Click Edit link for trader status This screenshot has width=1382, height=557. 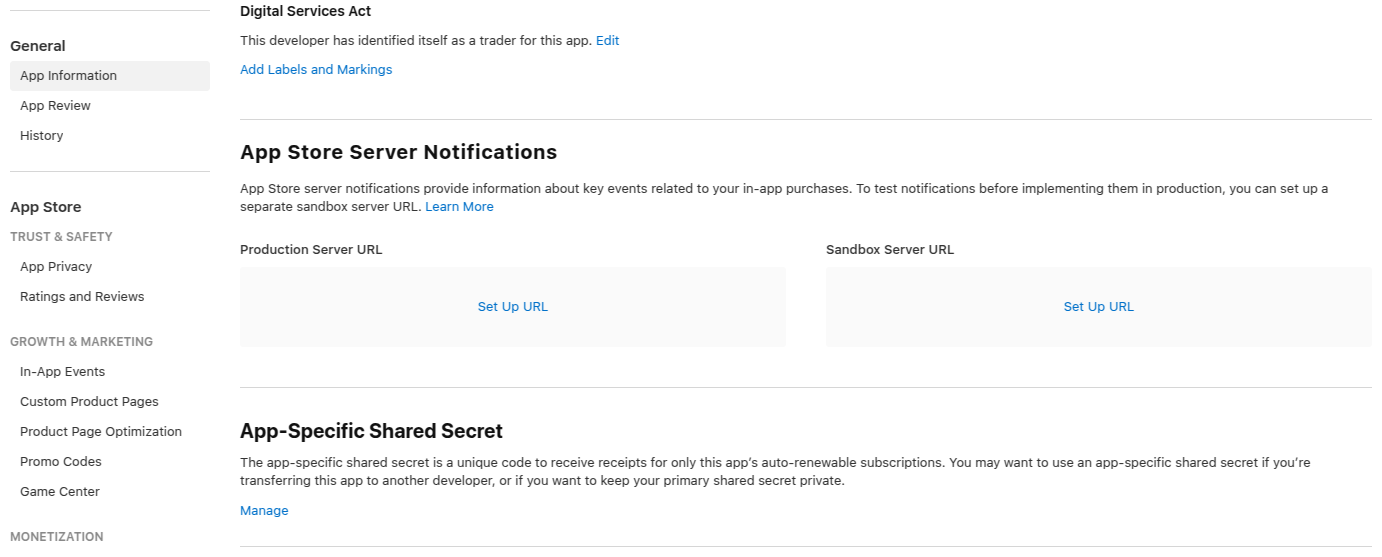(x=607, y=41)
